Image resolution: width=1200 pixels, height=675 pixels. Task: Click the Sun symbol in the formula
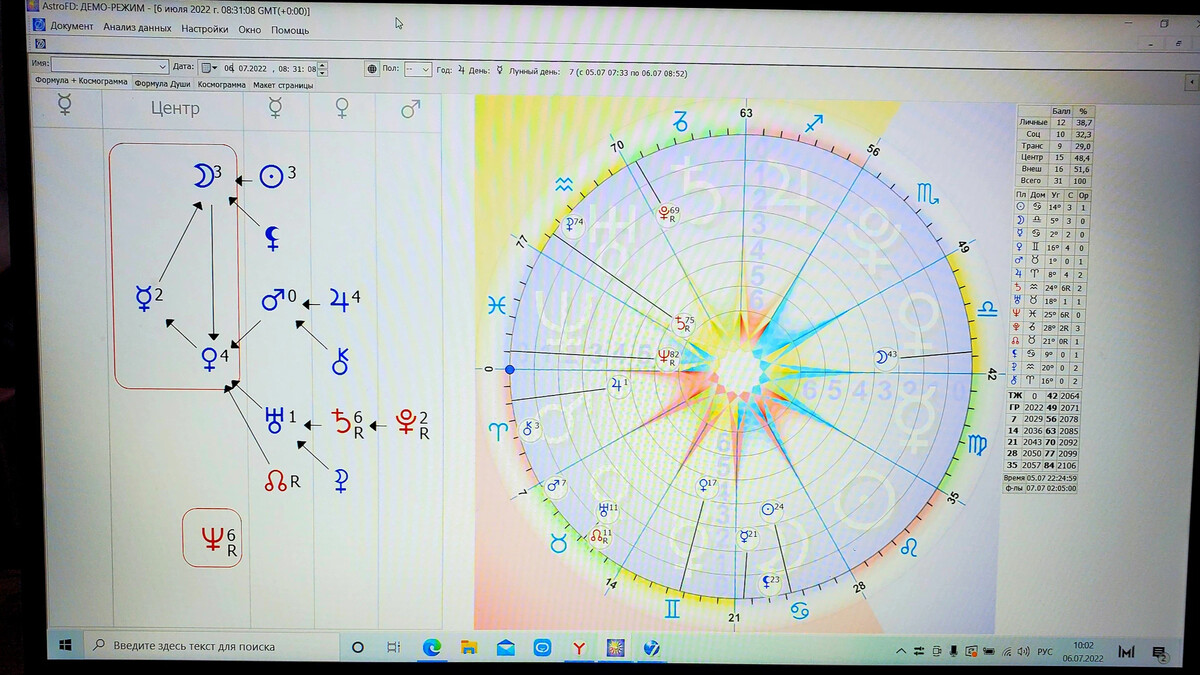pos(270,176)
